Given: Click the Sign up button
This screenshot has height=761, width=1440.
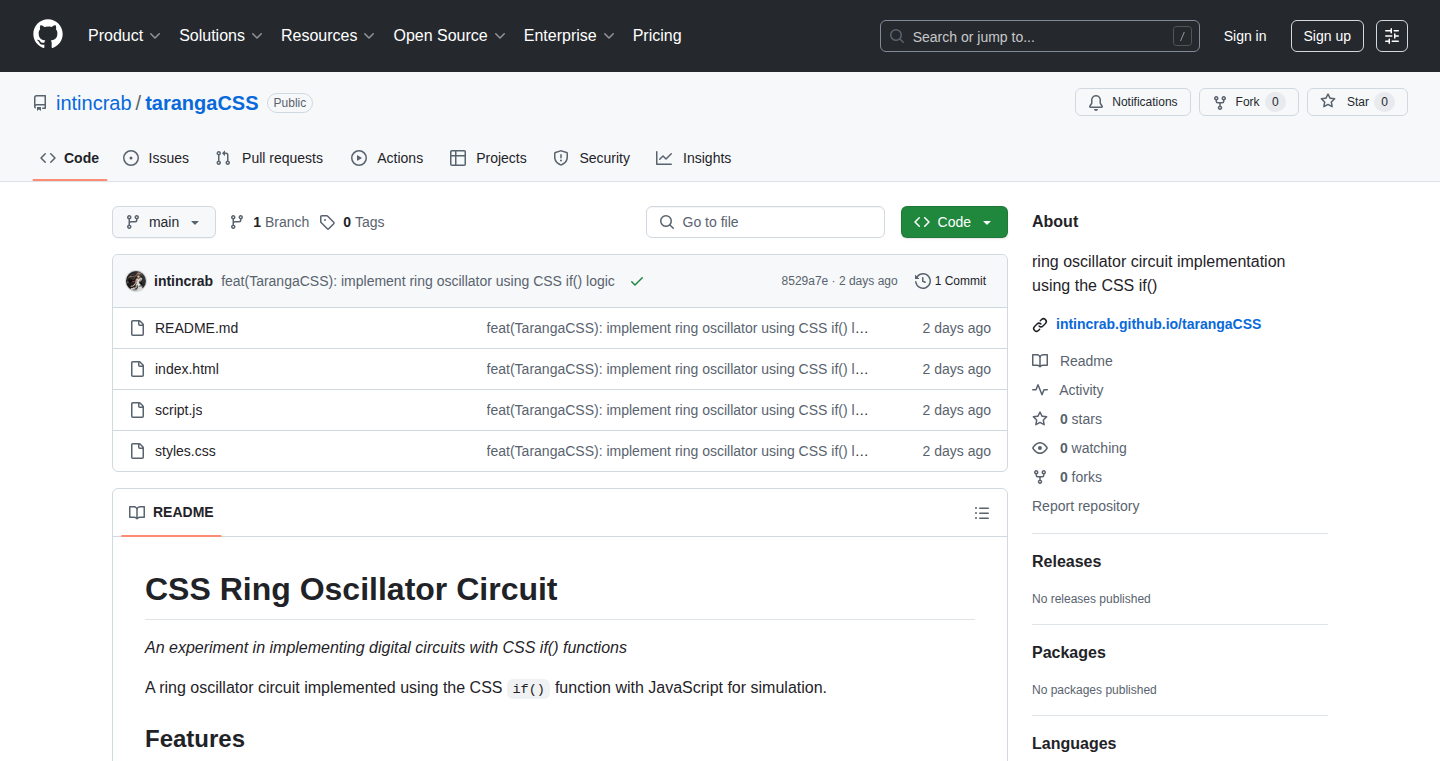Looking at the screenshot, I should click(x=1327, y=36).
